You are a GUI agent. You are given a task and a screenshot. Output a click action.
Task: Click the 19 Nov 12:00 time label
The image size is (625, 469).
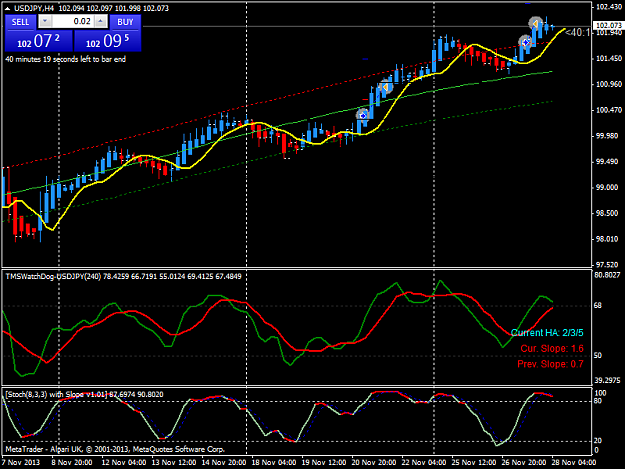(324, 462)
